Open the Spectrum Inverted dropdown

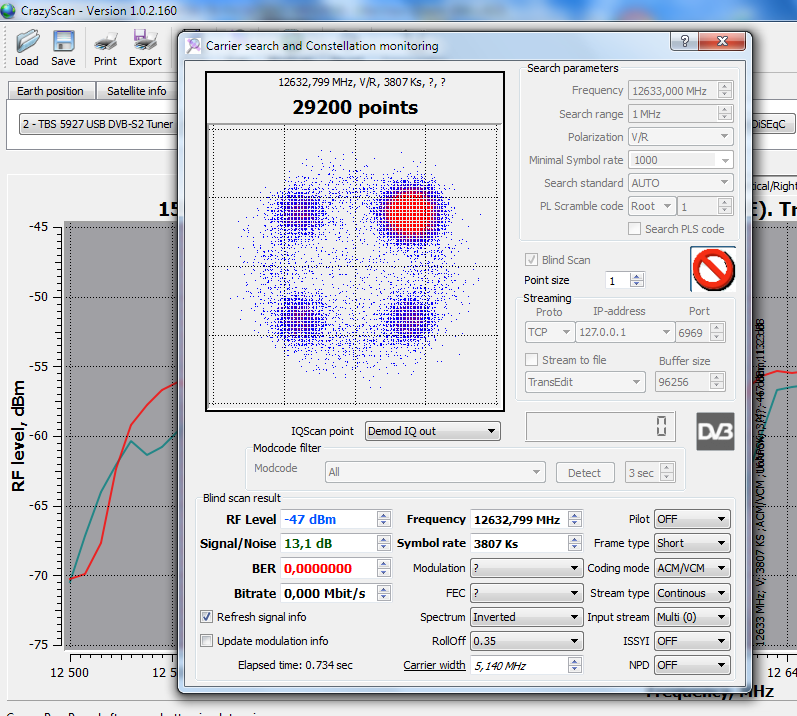pyautogui.click(x=526, y=617)
